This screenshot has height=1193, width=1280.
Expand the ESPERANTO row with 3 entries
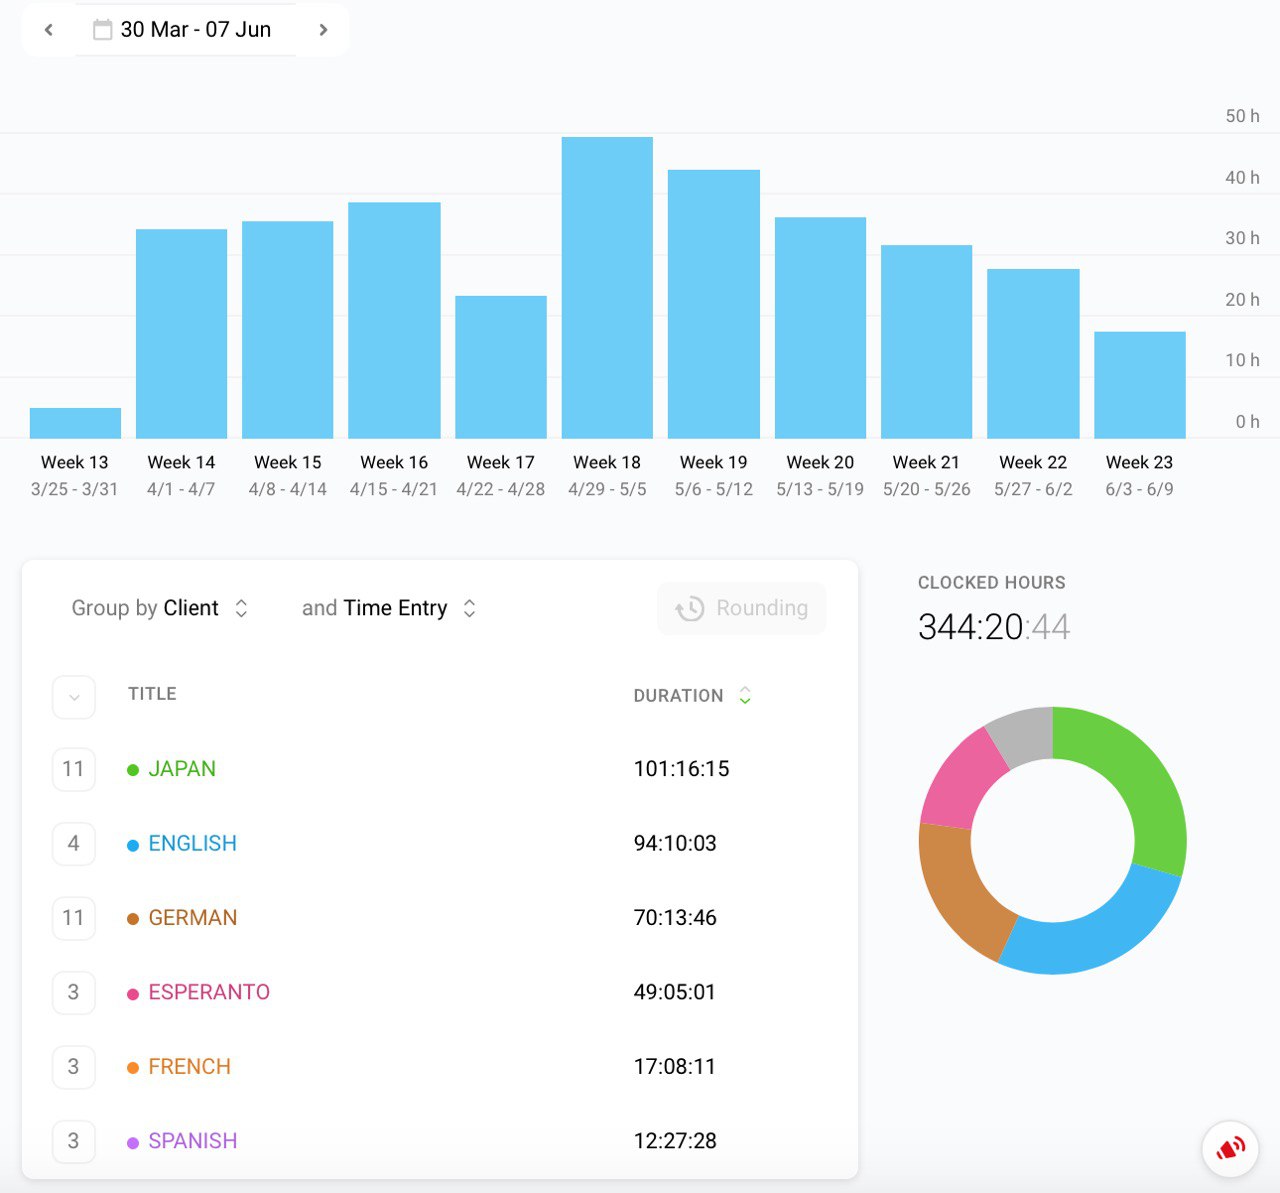pos(74,992)
